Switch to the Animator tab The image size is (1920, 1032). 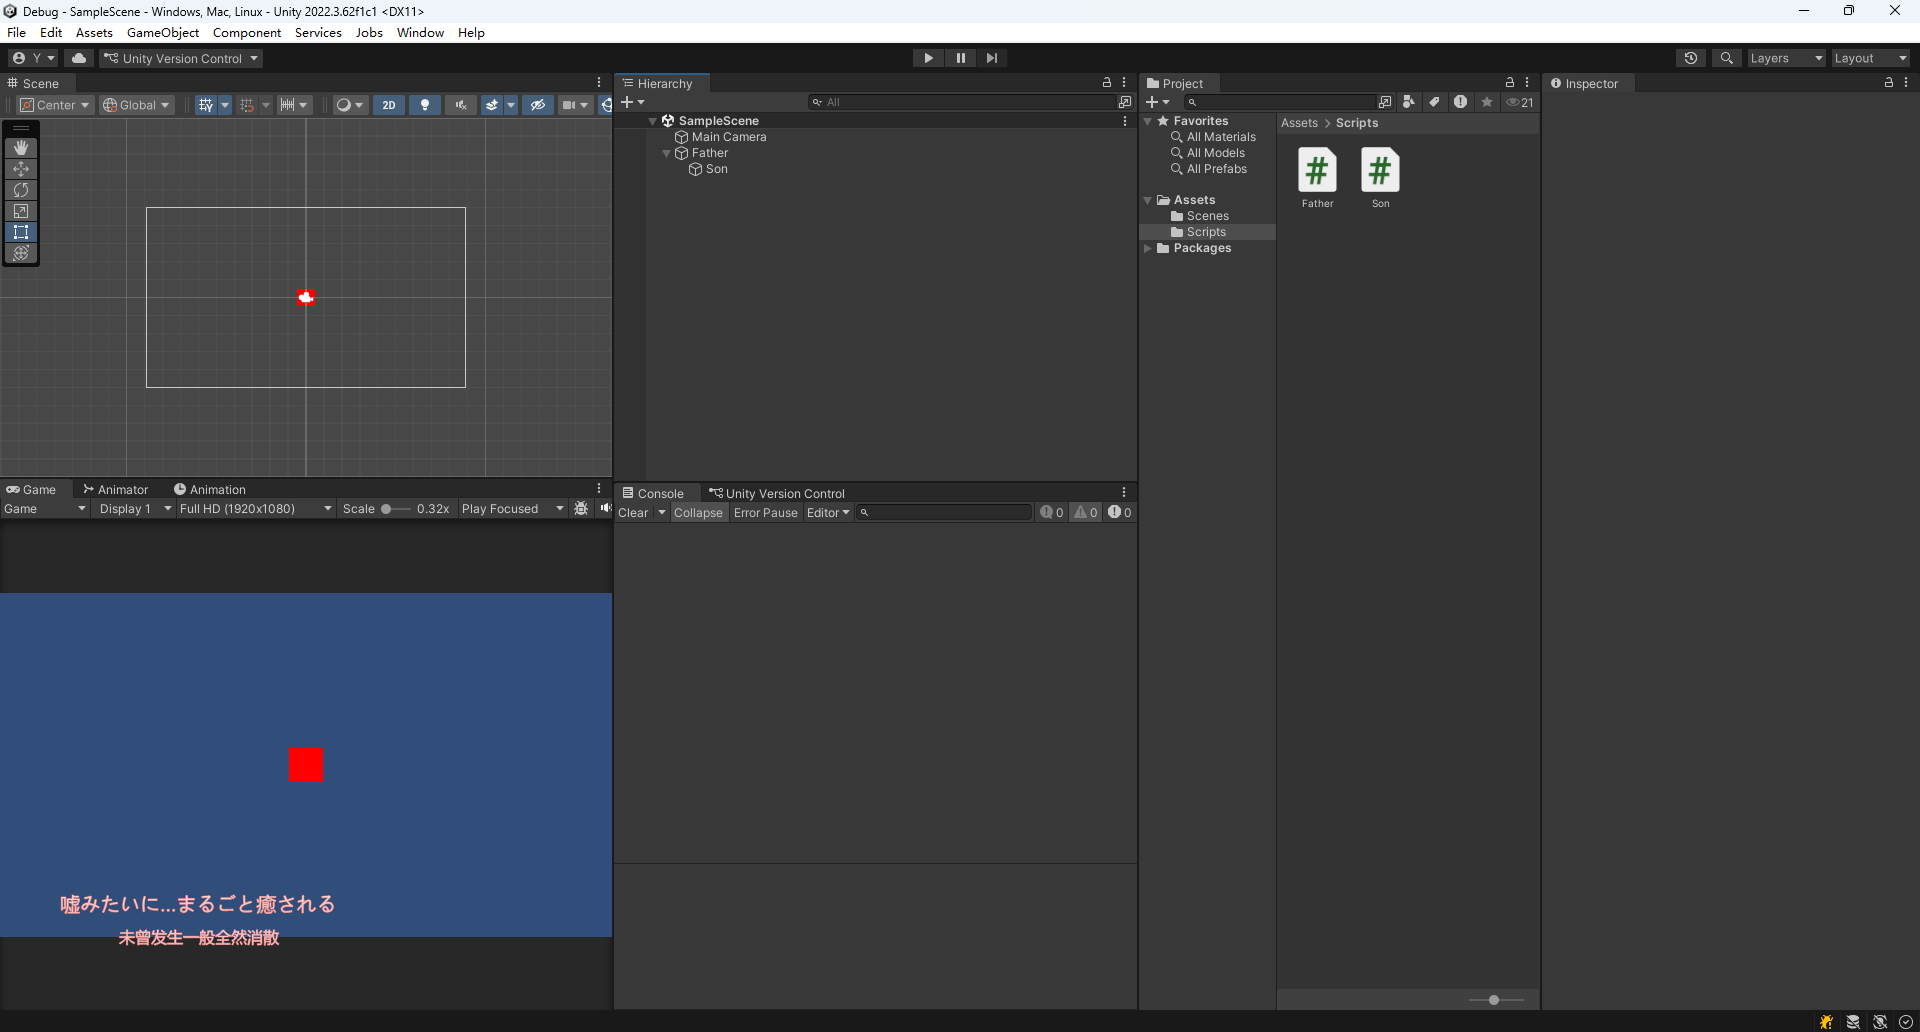tap(116, 489)
